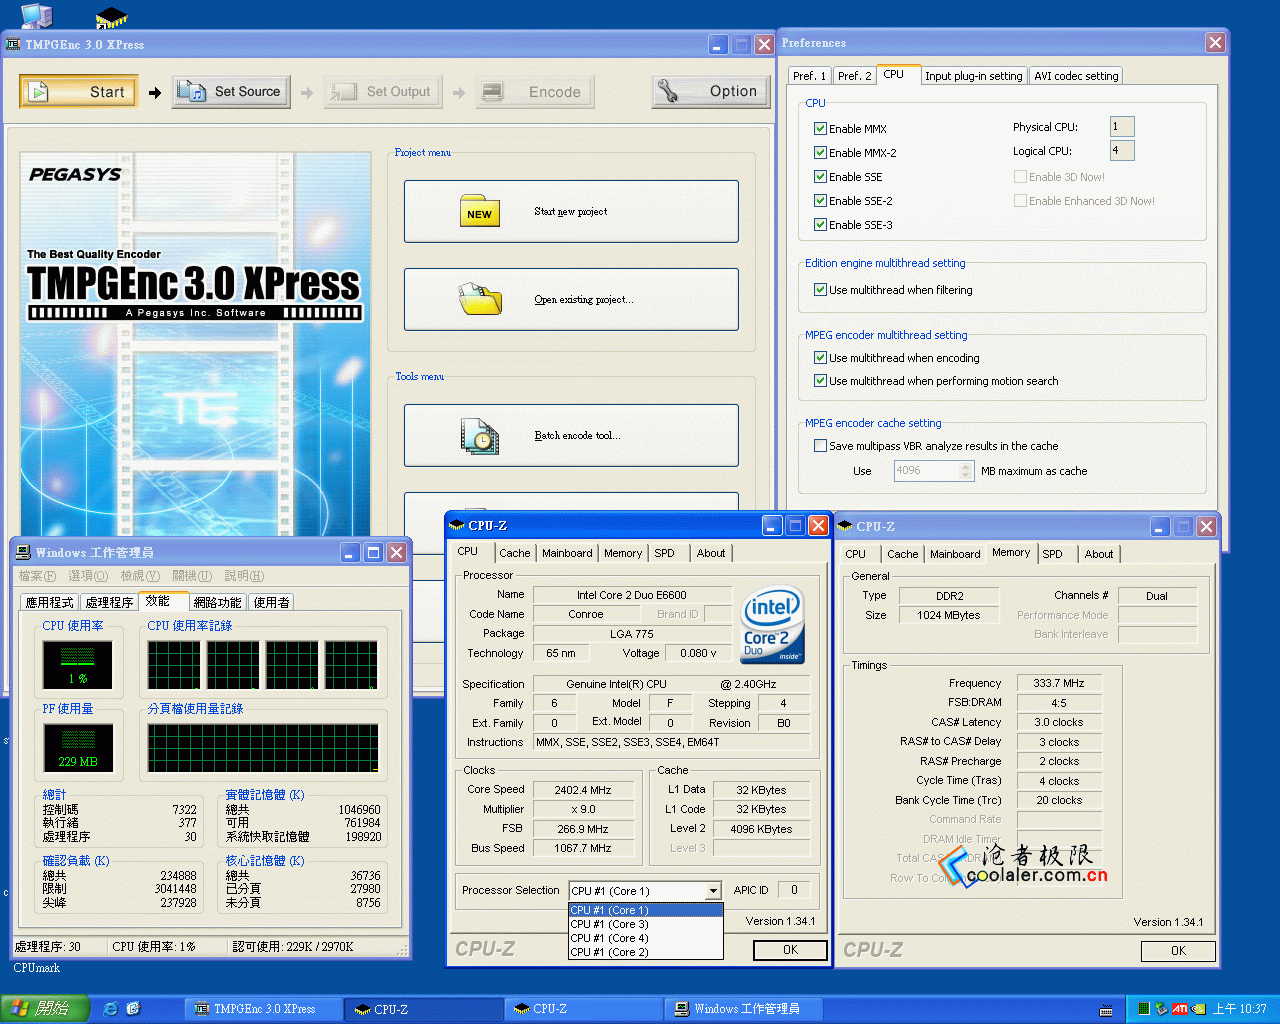Click the keyboard tray icon
The width and height of the screenshot is (1280, 1024).
[1105, 1009]
